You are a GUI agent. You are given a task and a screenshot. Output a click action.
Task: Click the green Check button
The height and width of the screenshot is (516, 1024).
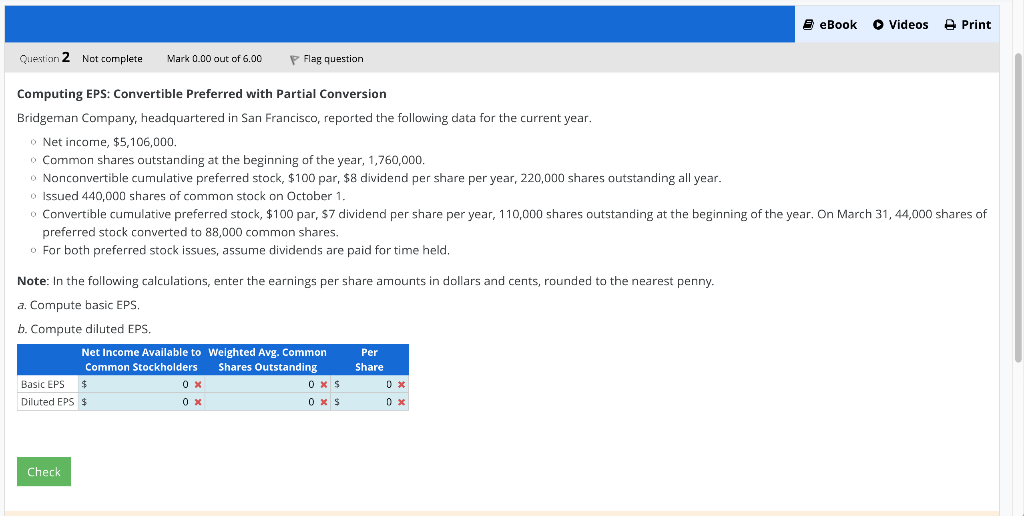click(44, 472)
